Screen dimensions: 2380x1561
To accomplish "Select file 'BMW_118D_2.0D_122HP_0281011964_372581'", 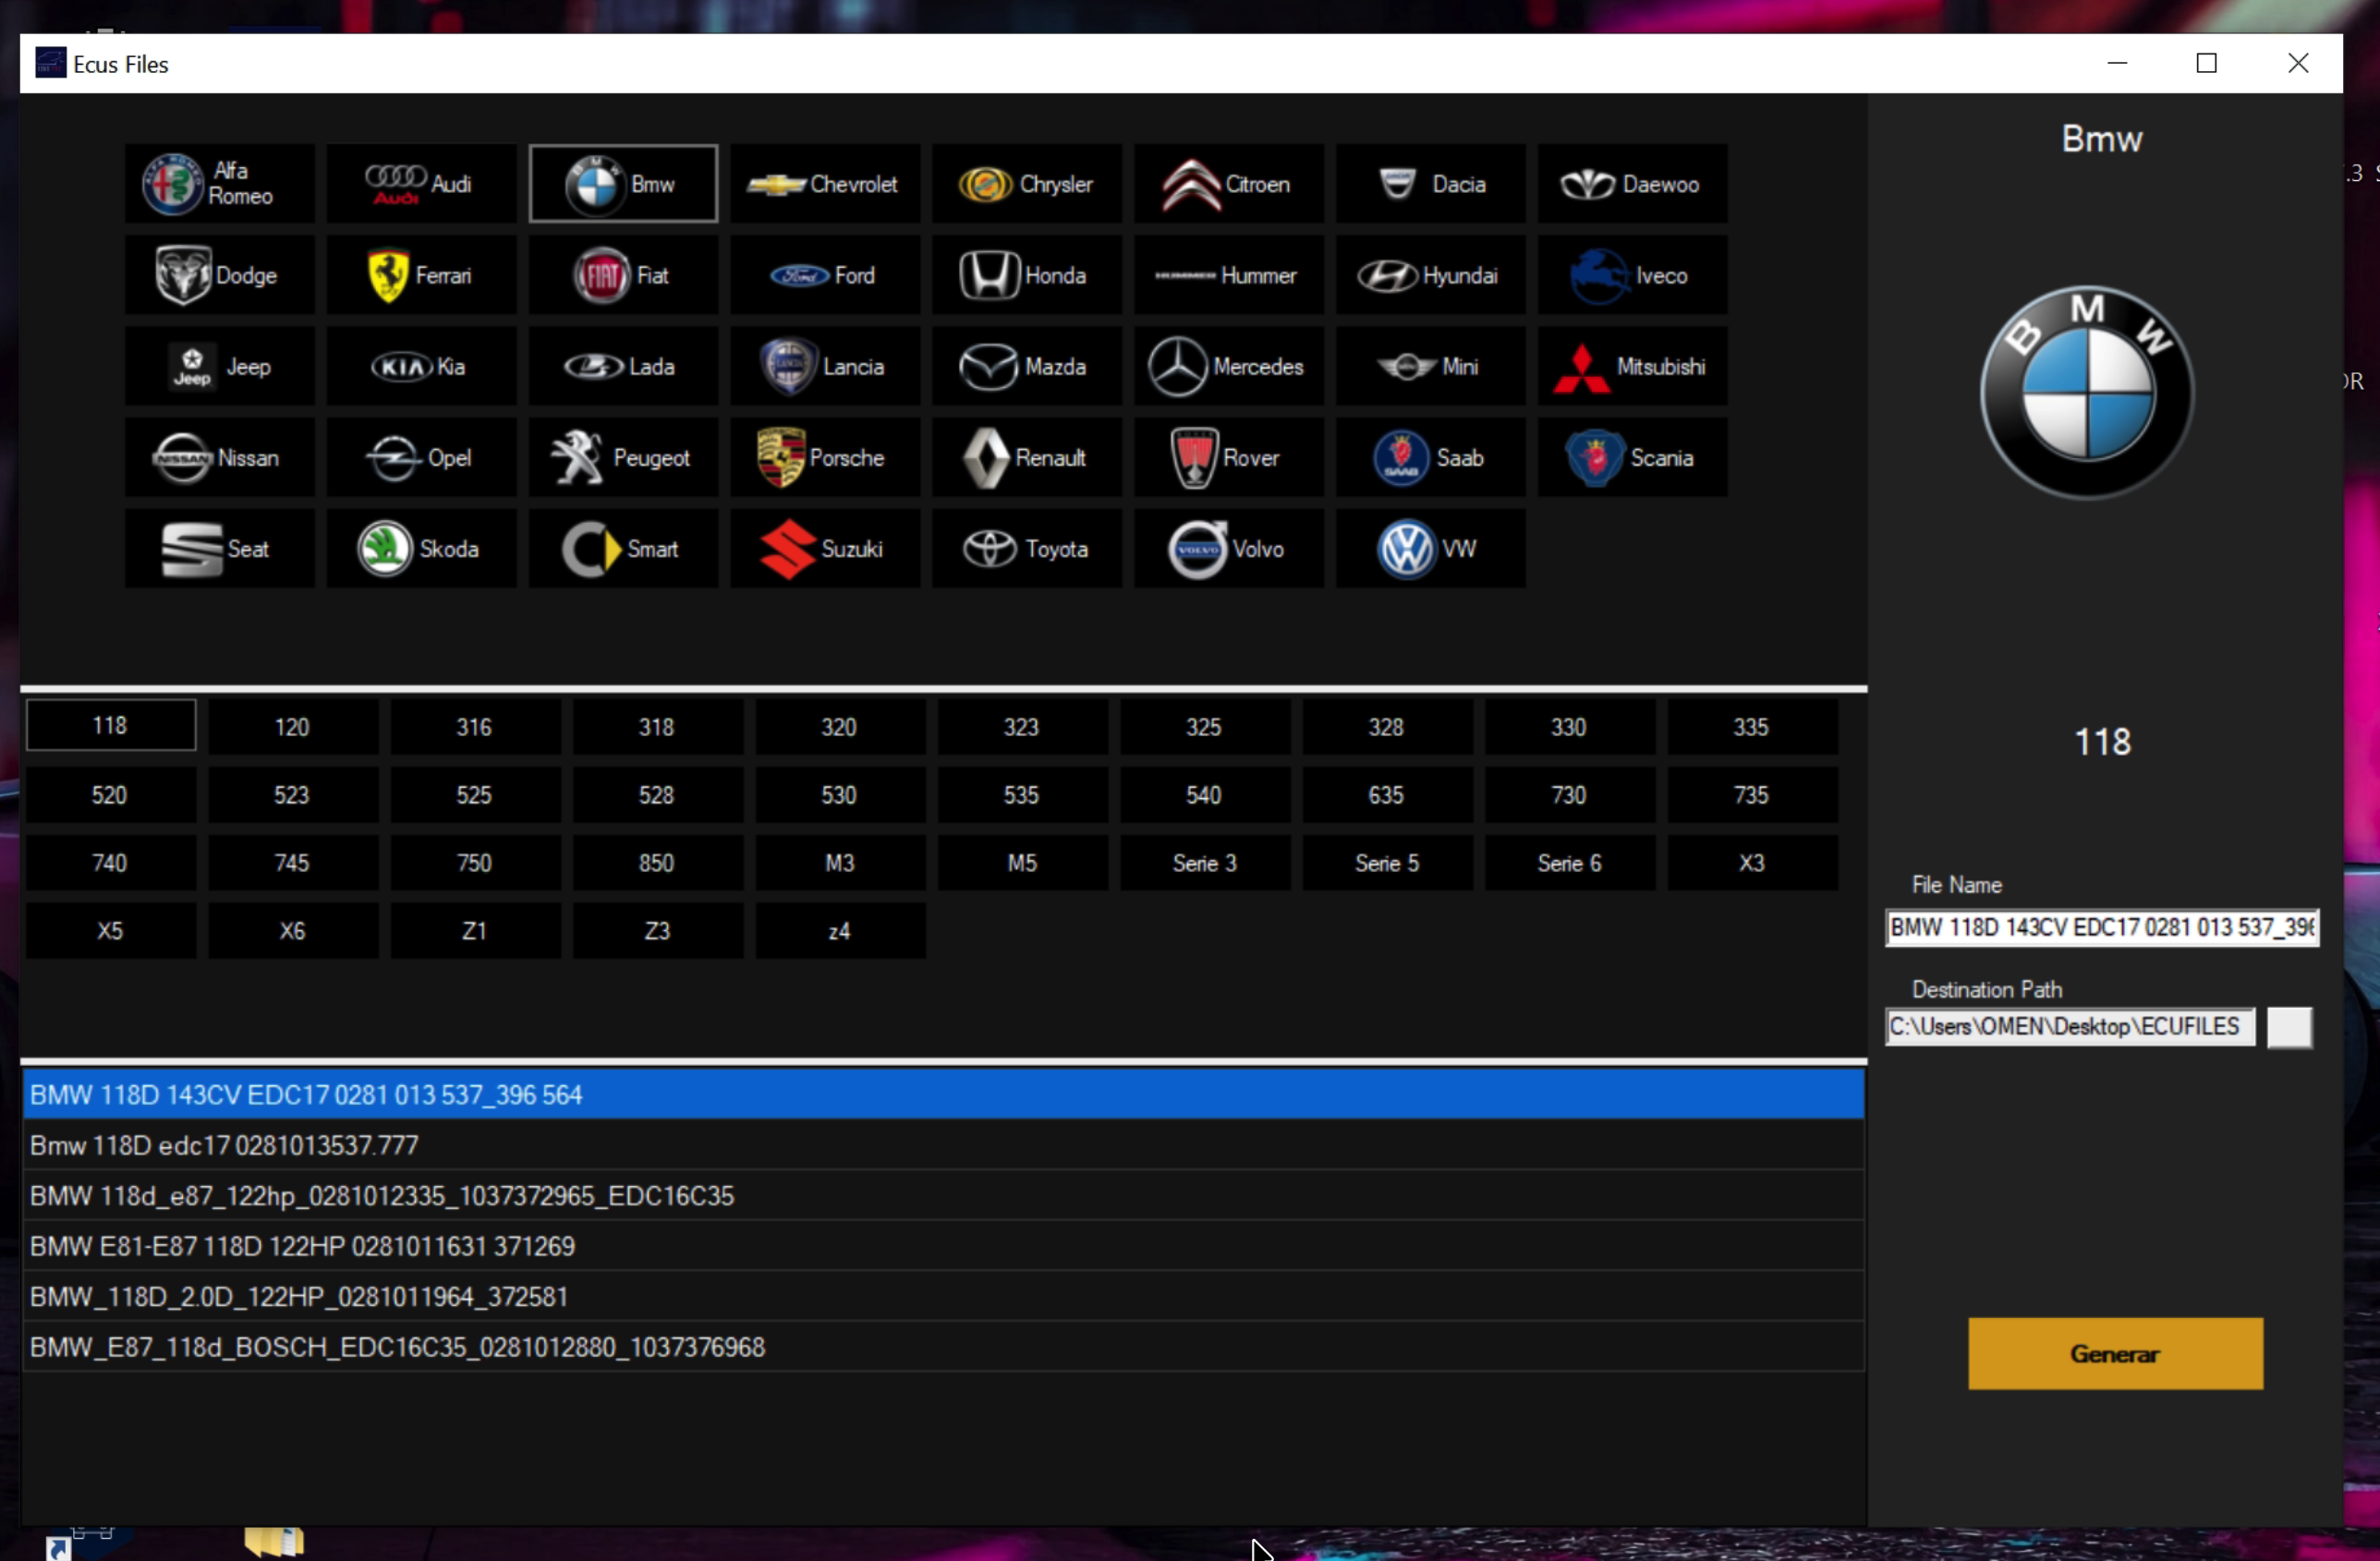I will [943, 1296].
